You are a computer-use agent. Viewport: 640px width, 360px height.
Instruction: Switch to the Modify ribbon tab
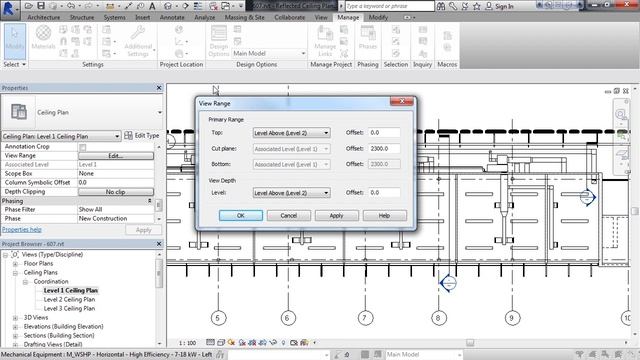click(x=378, y=18)
